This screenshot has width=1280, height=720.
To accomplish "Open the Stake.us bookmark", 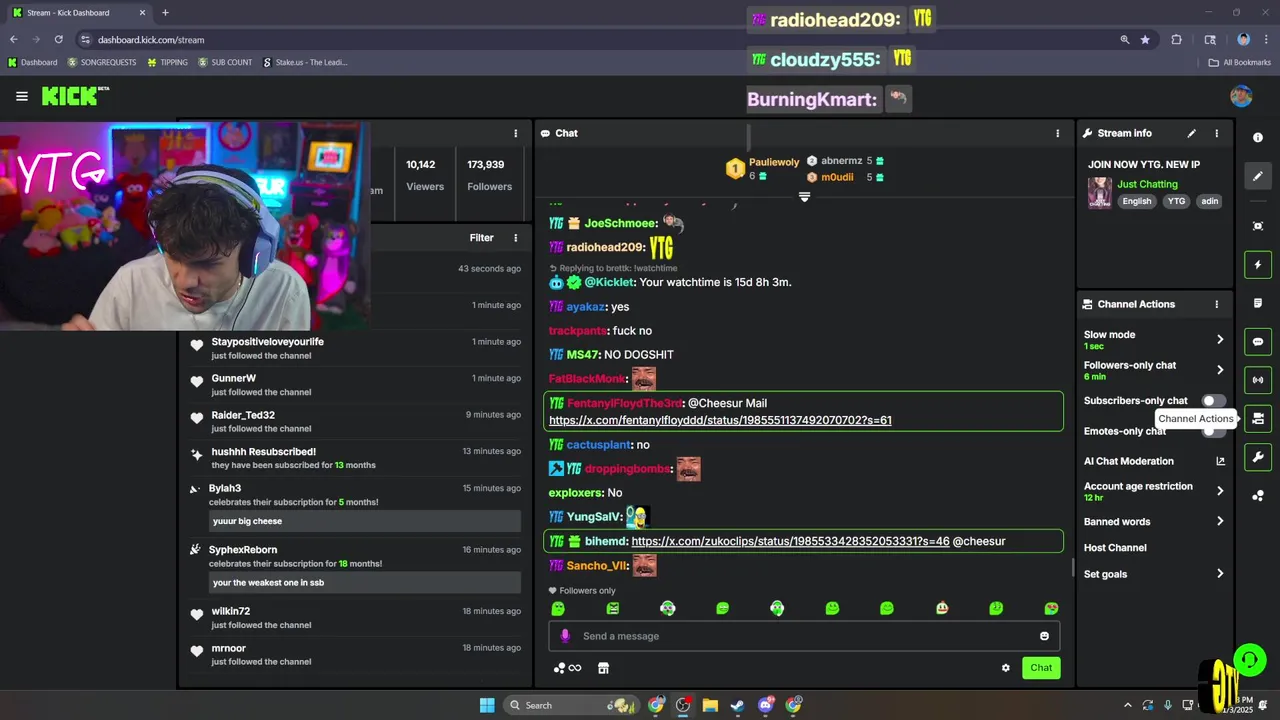I will click(x=305, y=62).
